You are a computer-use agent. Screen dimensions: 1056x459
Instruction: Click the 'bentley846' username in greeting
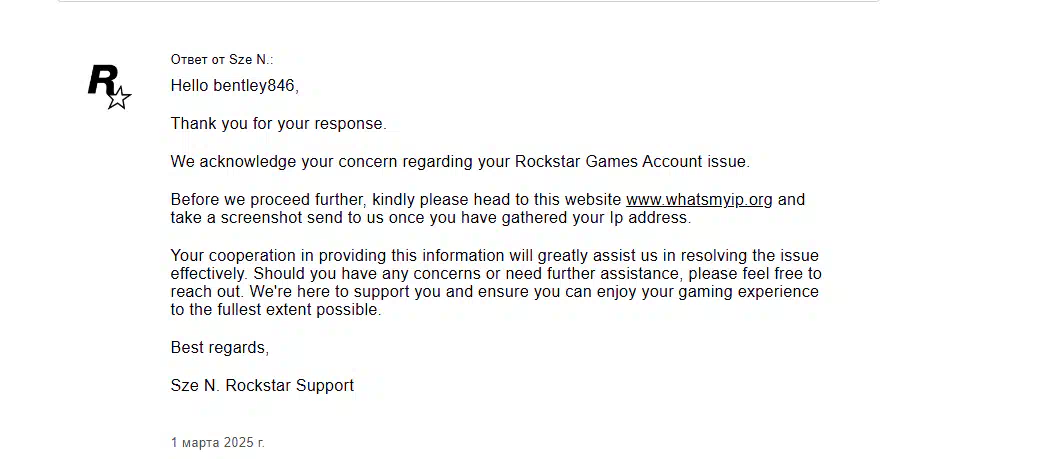point(255,85)
